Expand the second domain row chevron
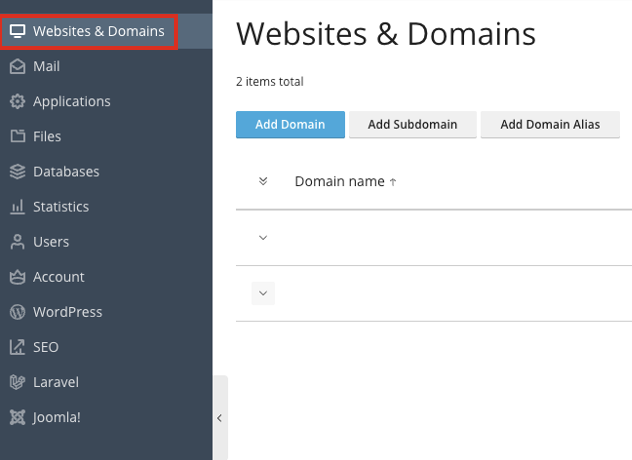This screenshot has width=632, height=460. [263, 294]
